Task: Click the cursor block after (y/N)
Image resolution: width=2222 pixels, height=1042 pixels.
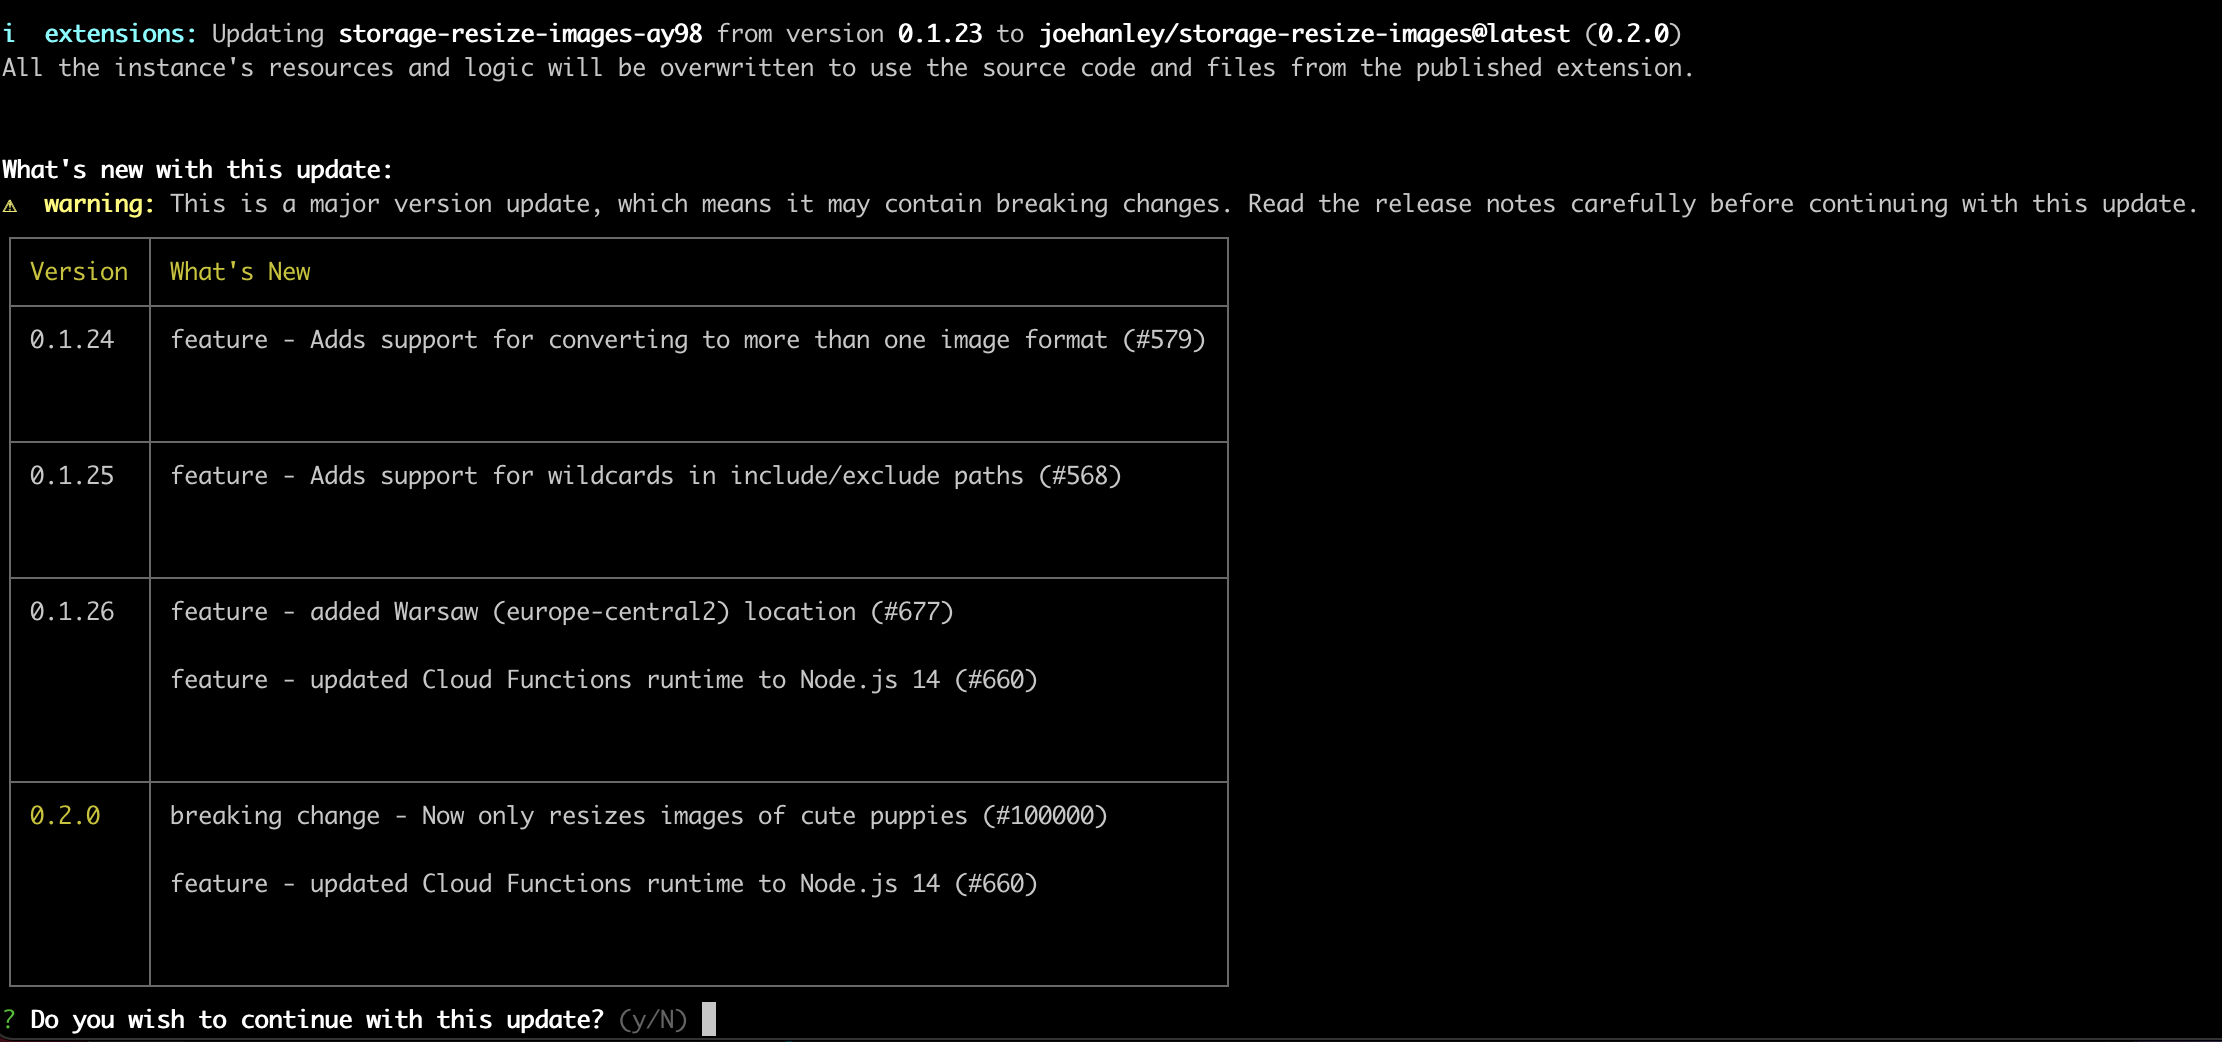Action: pos(709,1019)
